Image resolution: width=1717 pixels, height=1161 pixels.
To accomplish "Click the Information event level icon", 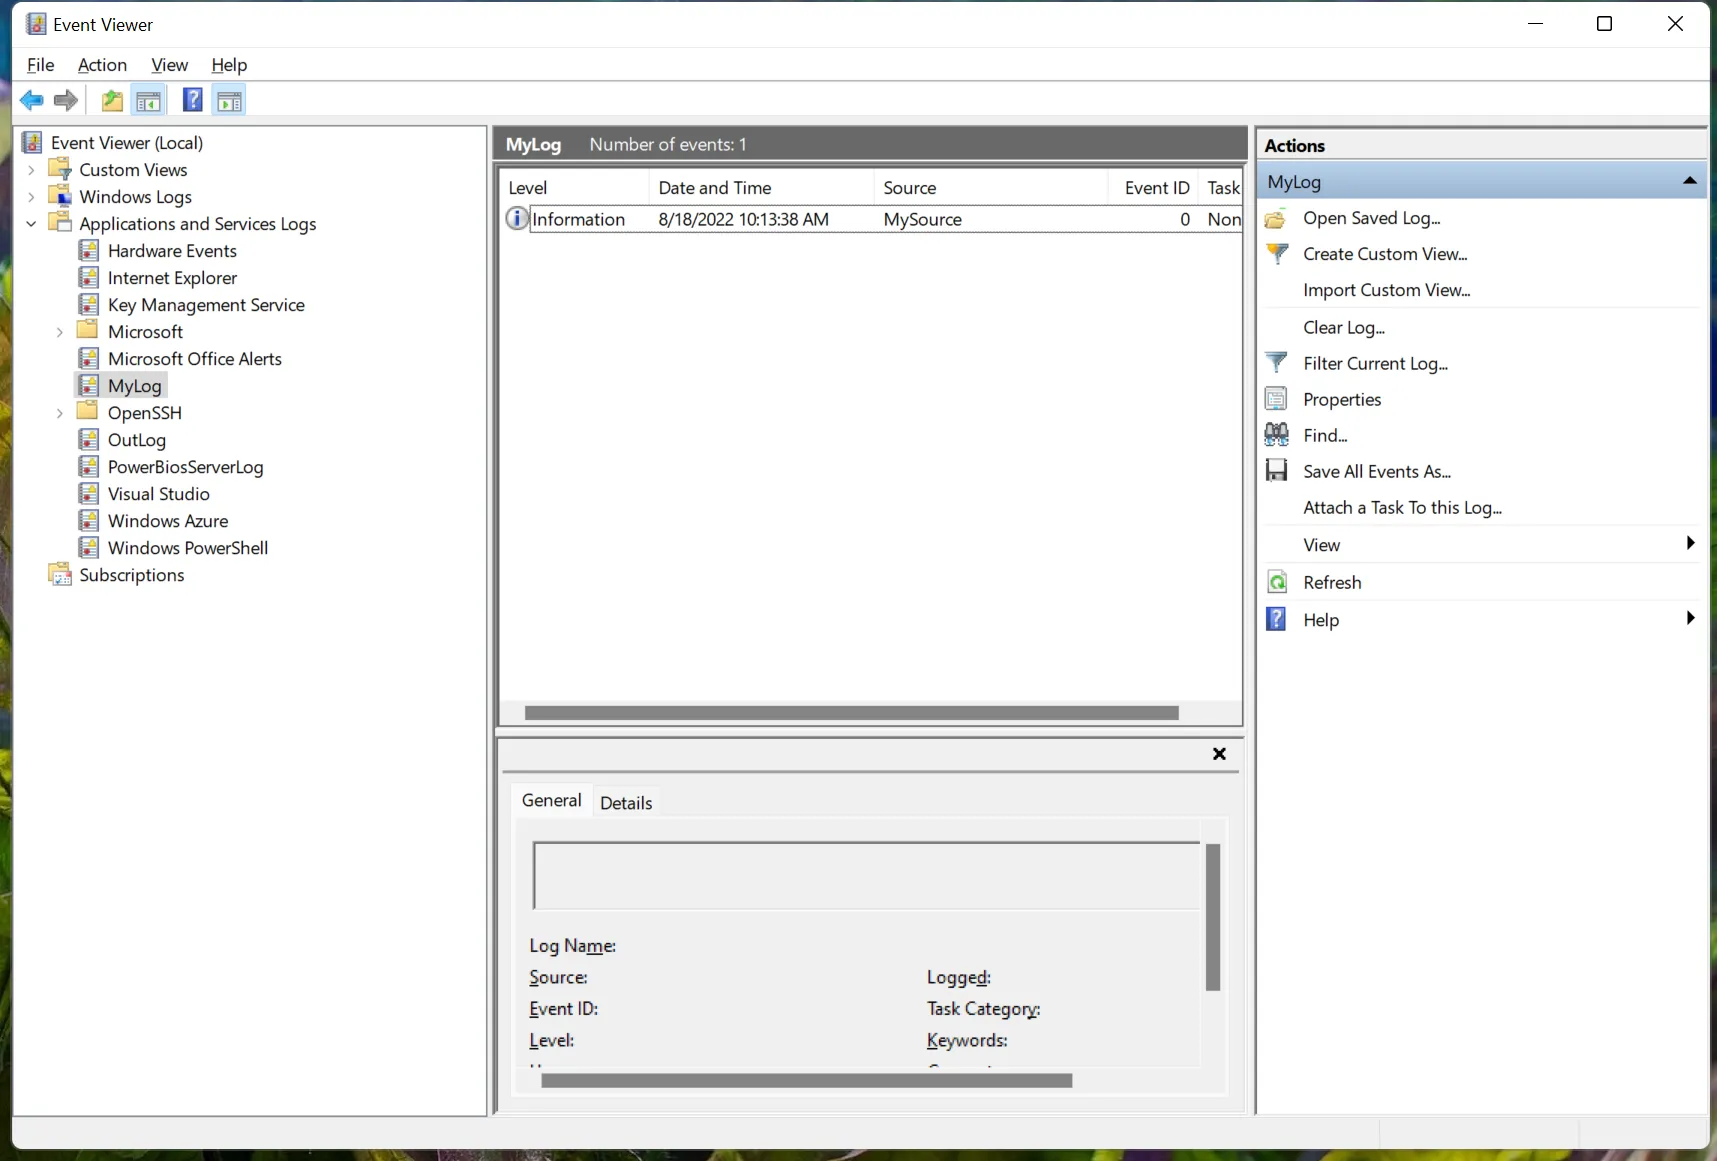I will [x=516, y=218].
